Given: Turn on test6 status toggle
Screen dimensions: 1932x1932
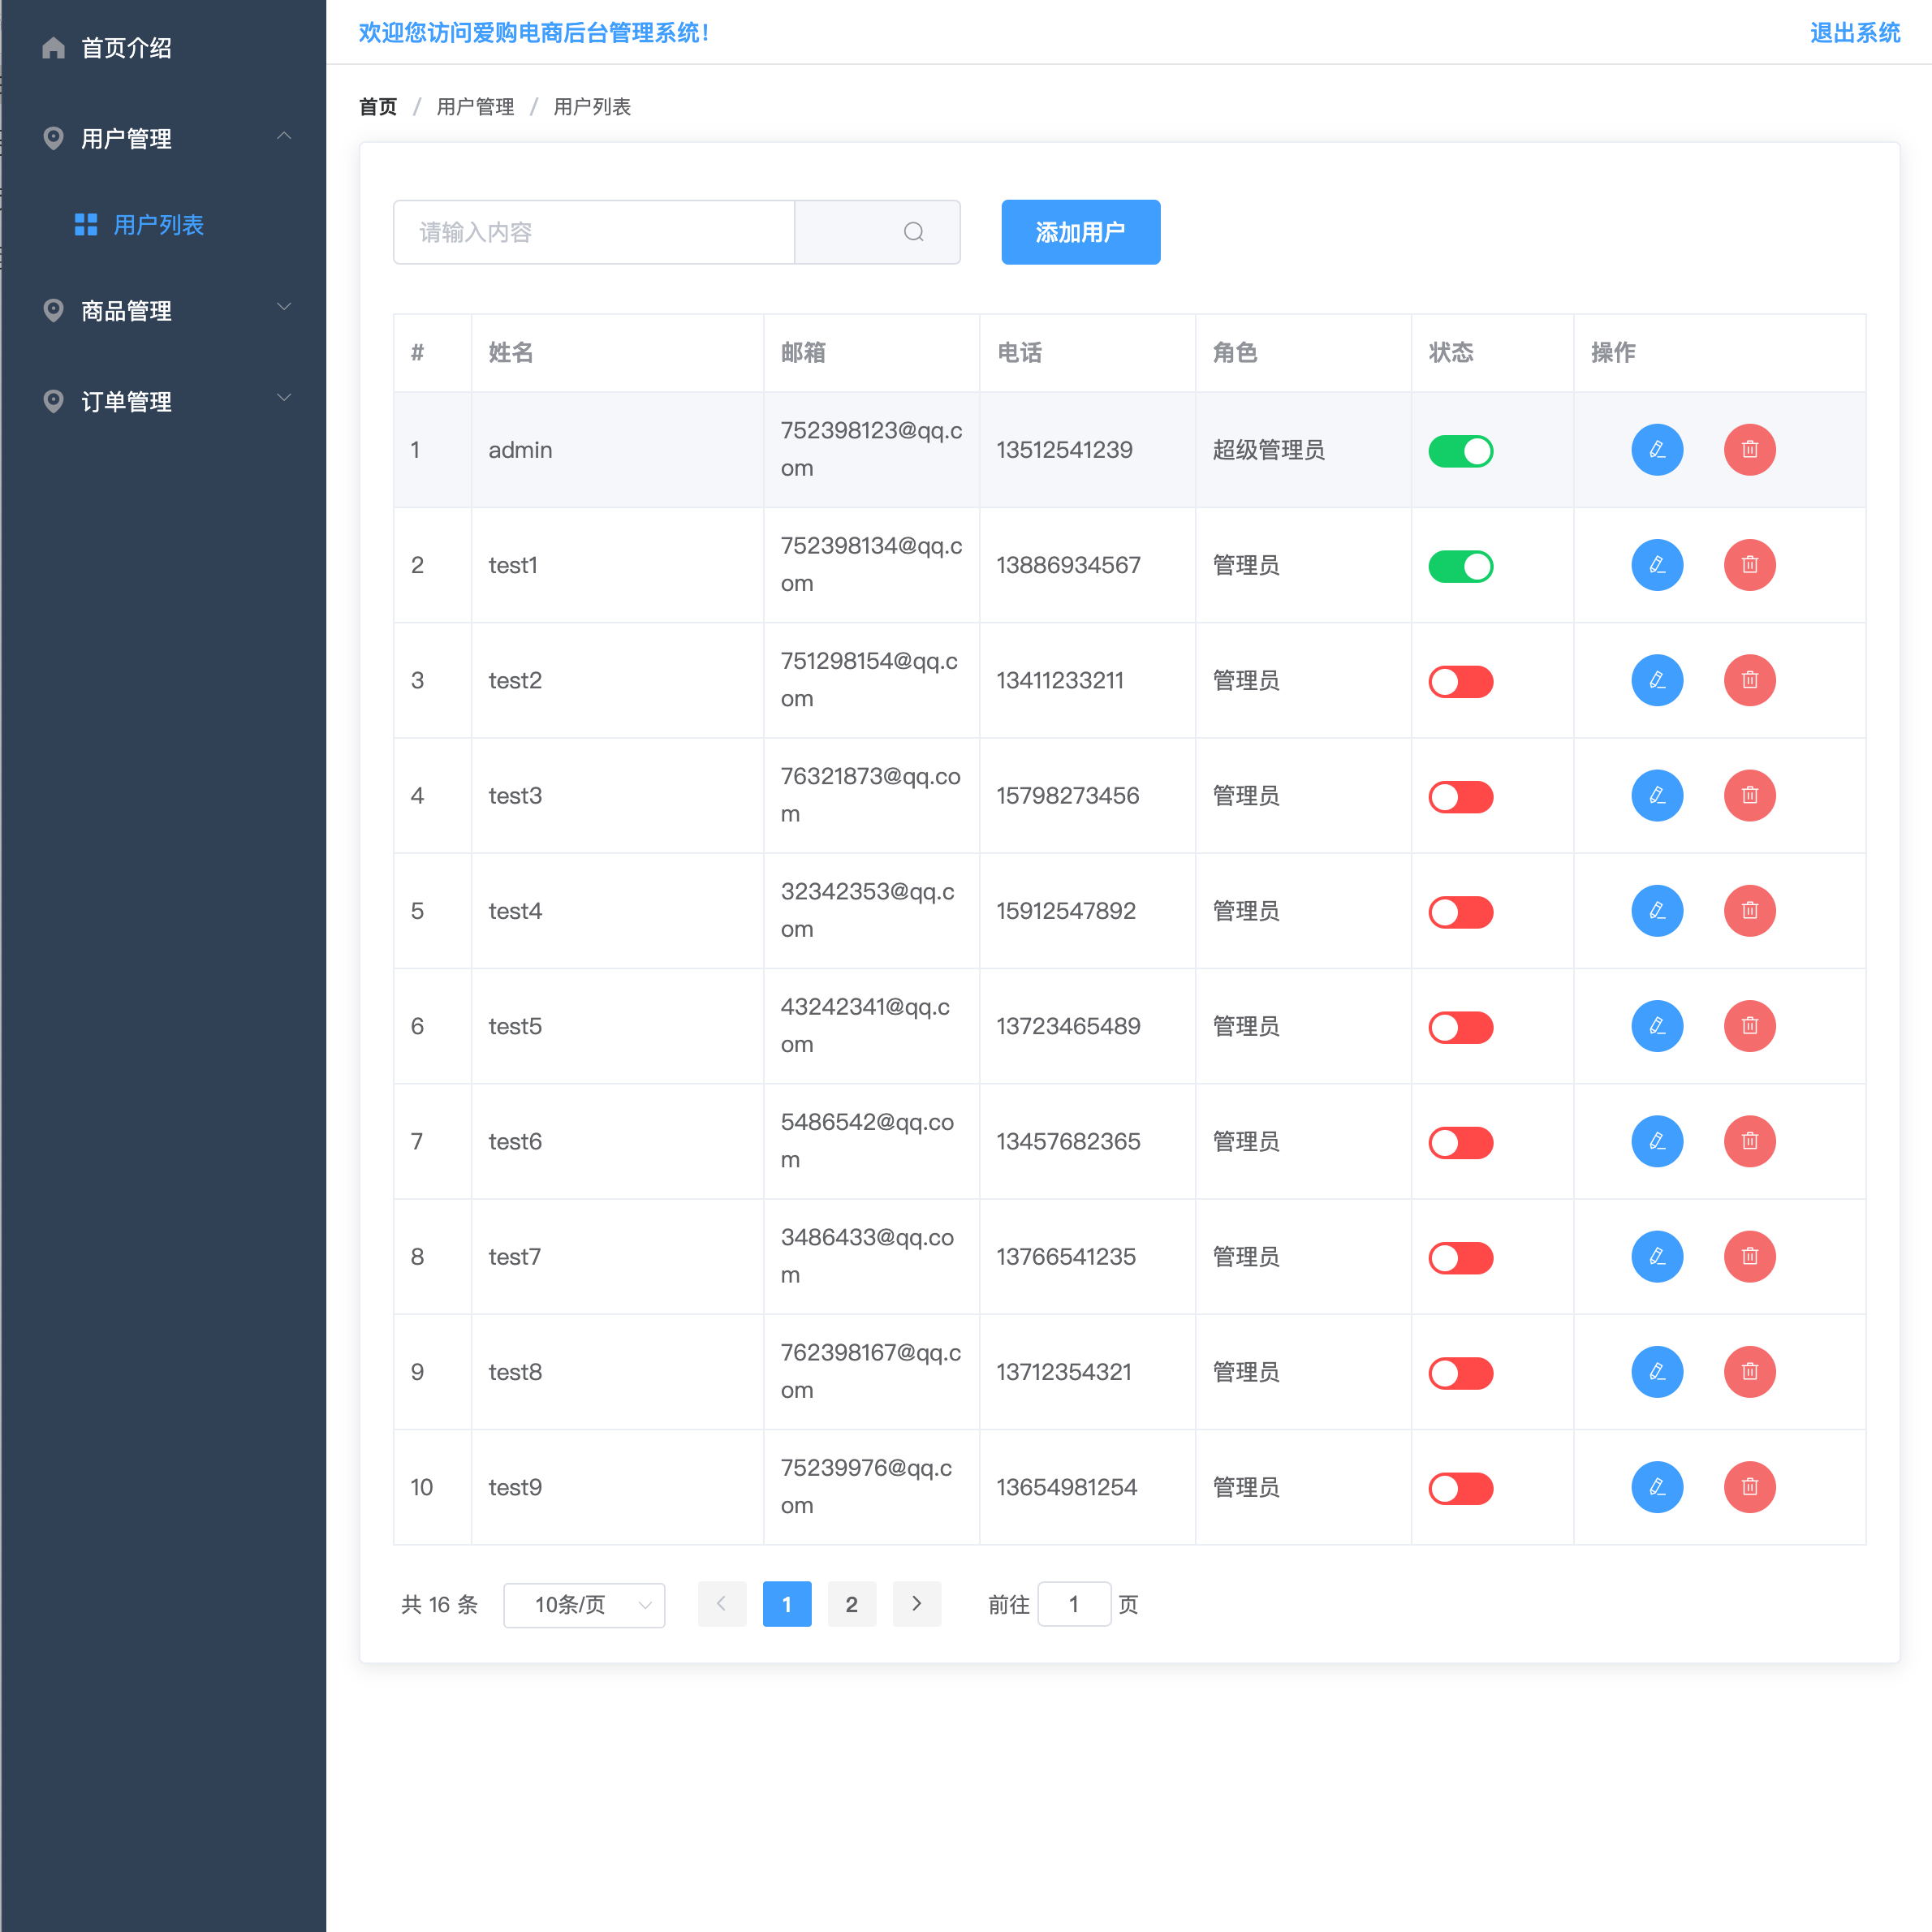Looking at the screenshot, I should (1460, 1143).
